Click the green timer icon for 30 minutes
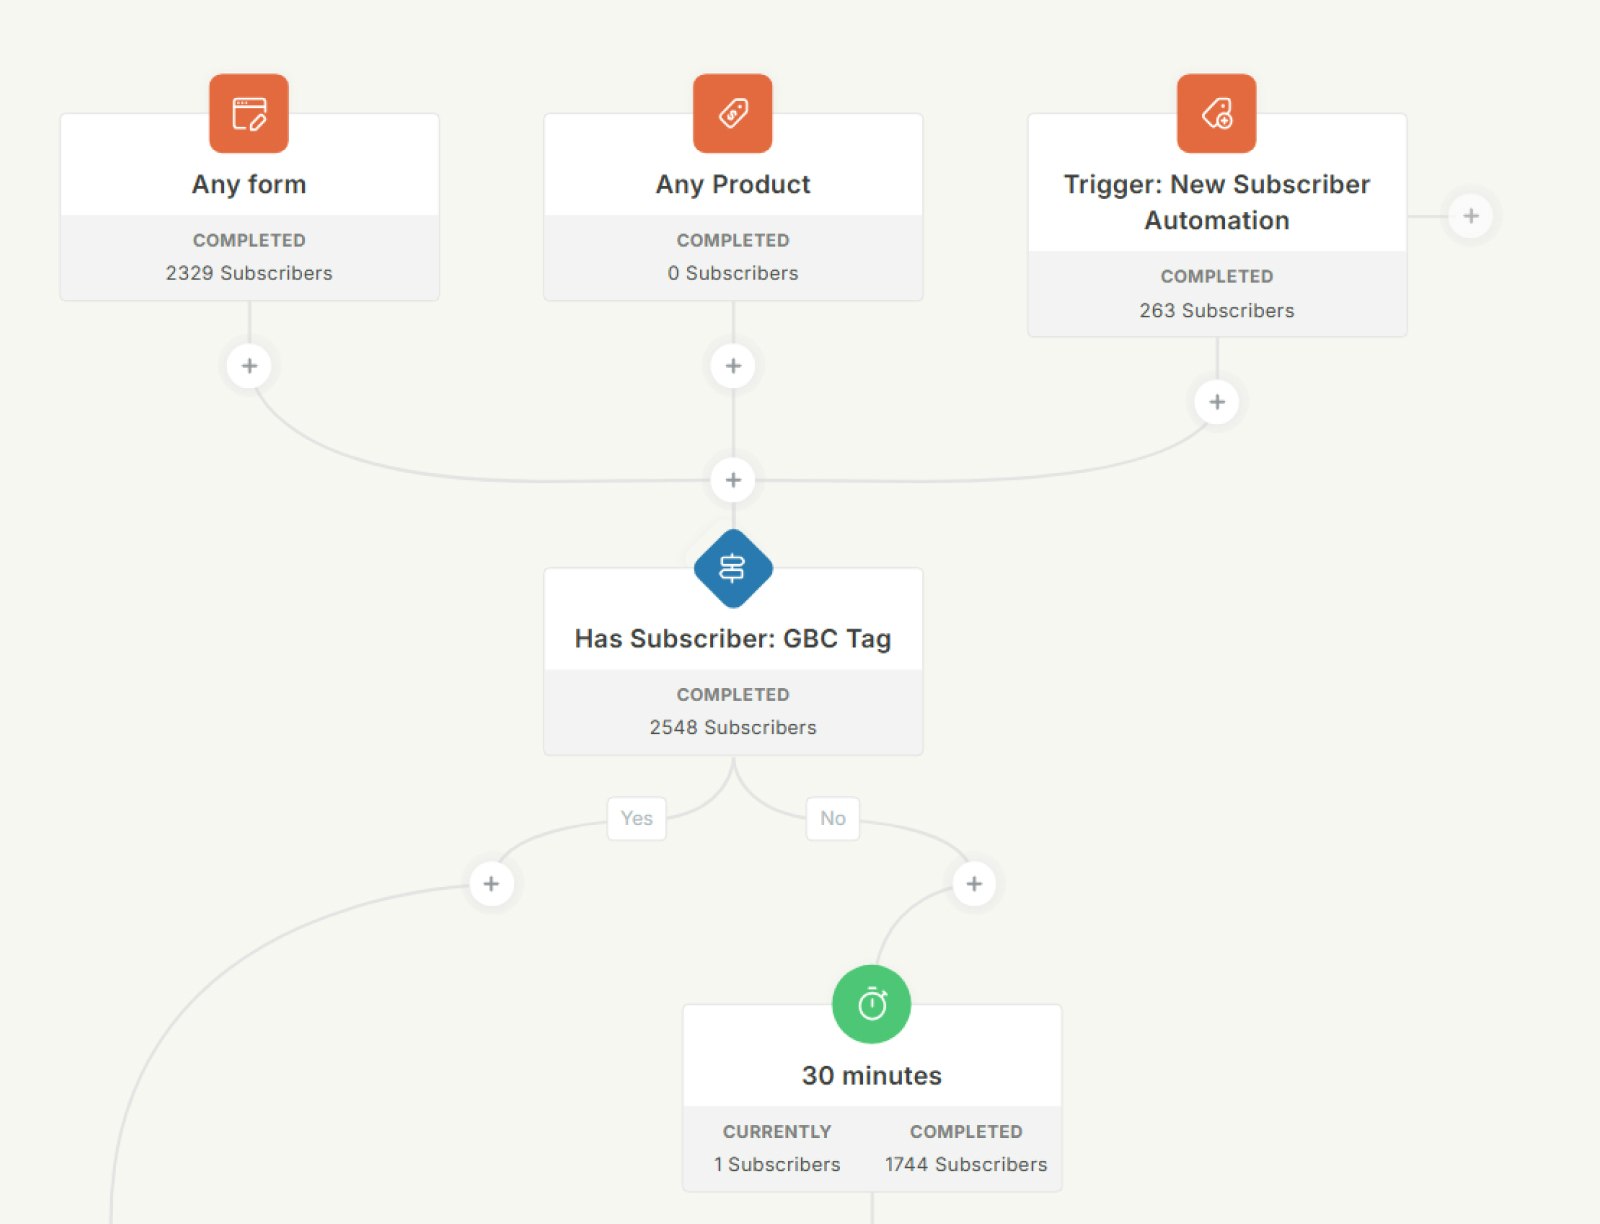 871,1004
